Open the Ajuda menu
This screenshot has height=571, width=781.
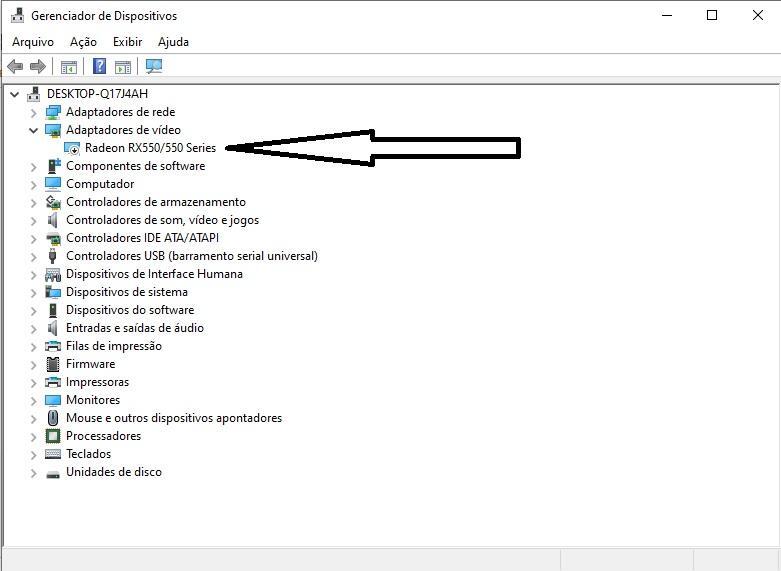173,42
